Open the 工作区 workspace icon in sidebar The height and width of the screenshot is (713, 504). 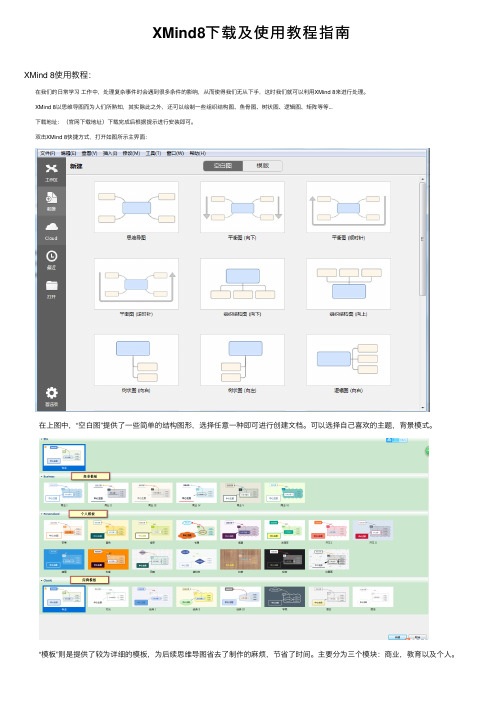[51, 172]
